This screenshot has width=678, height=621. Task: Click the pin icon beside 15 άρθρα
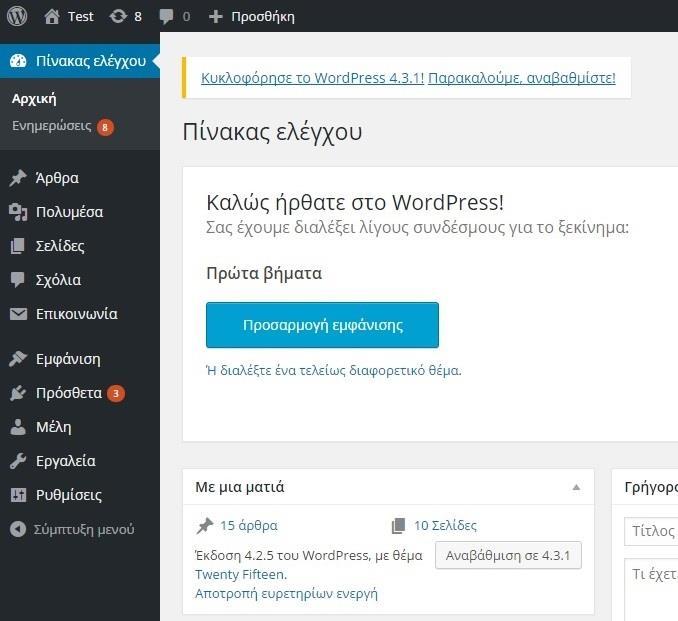205,526
